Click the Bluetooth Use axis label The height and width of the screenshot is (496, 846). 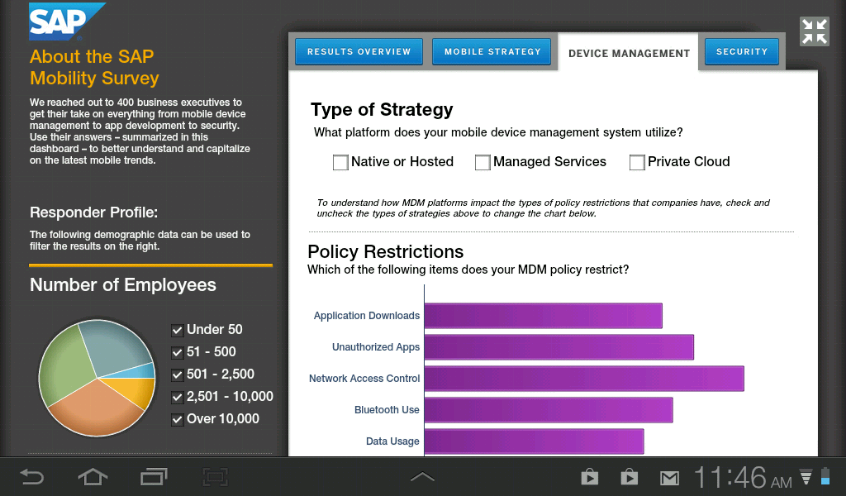386,410
